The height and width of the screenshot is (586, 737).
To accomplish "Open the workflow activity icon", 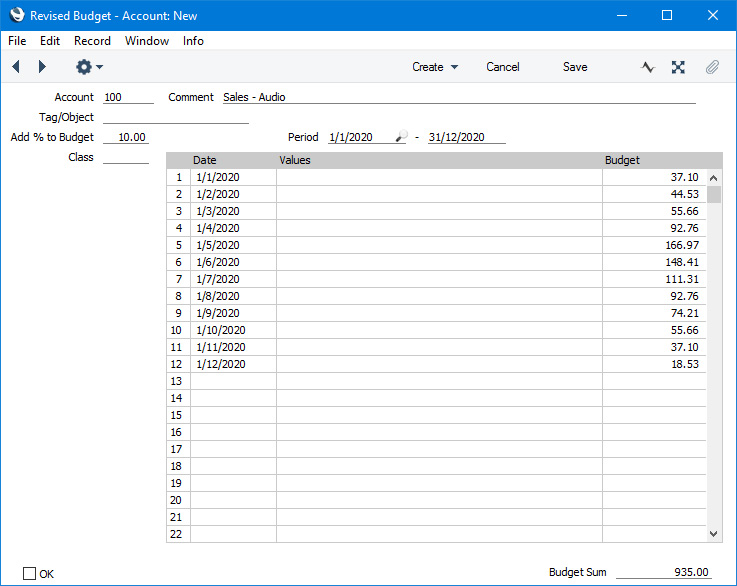I will 648,67.
